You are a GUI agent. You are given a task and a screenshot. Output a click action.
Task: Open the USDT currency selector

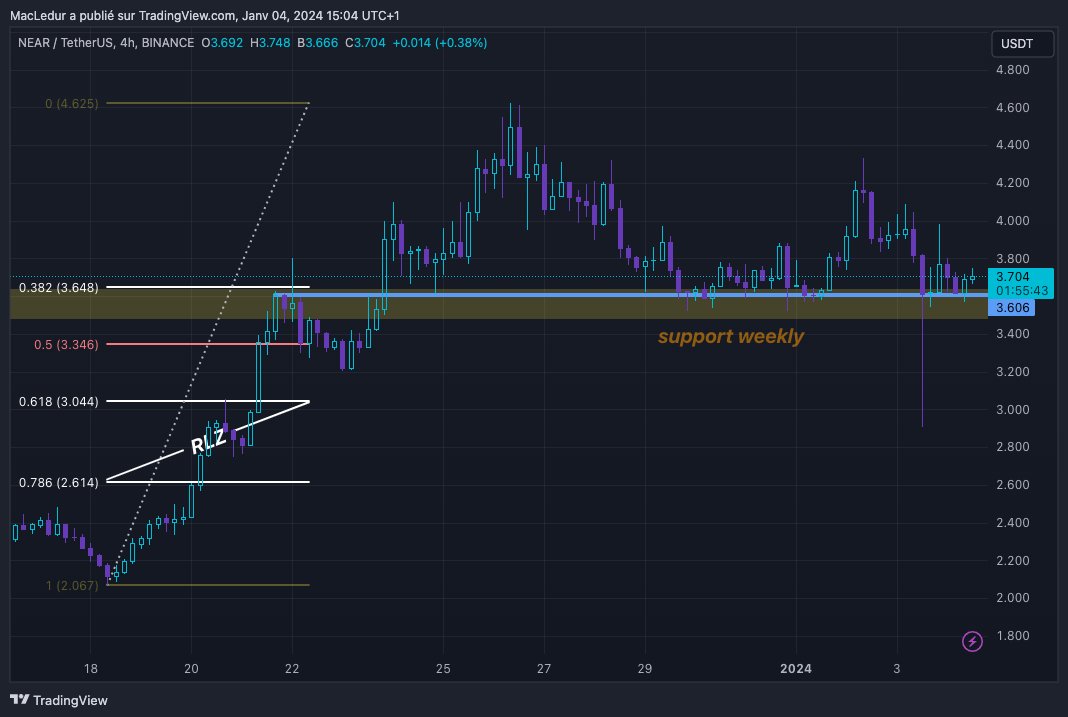pos(1022,44)
